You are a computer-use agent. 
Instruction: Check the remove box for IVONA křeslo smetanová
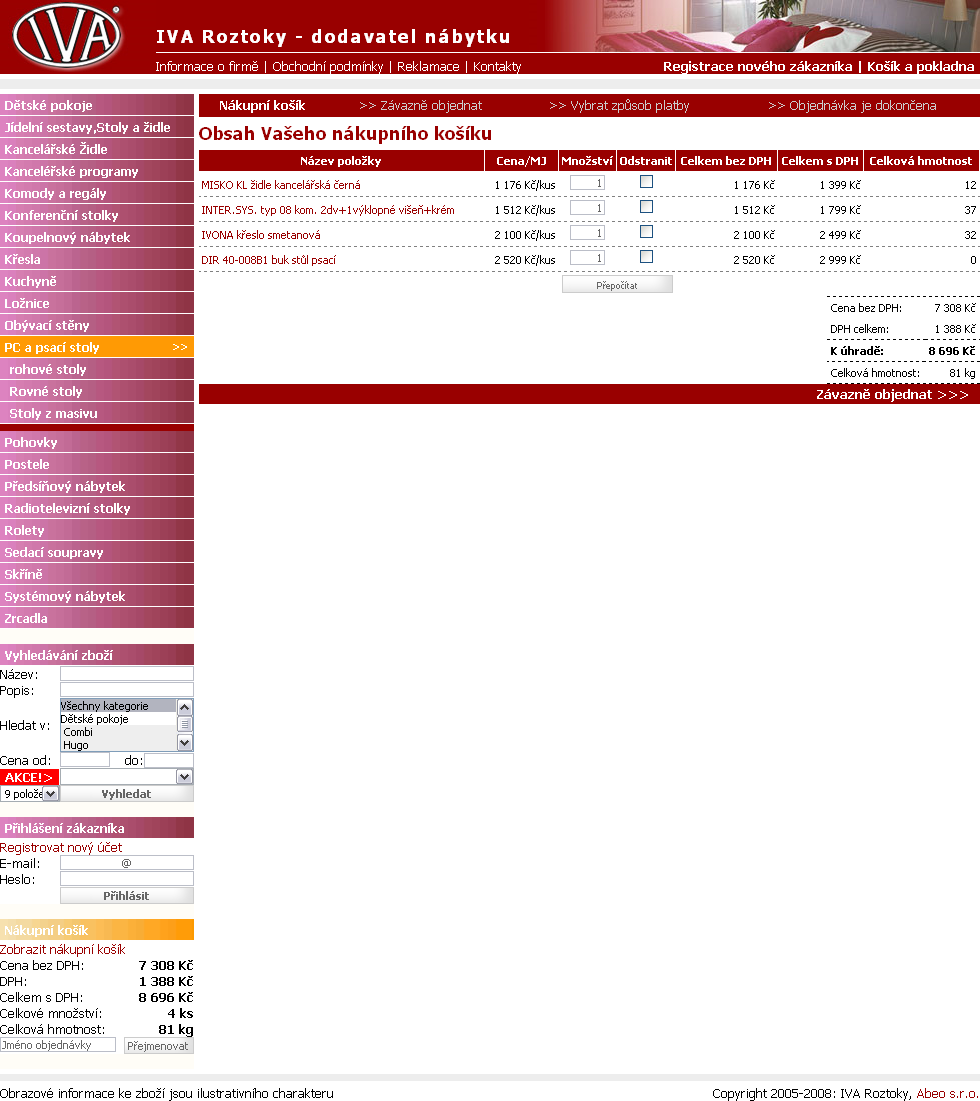tap(646, 232)
